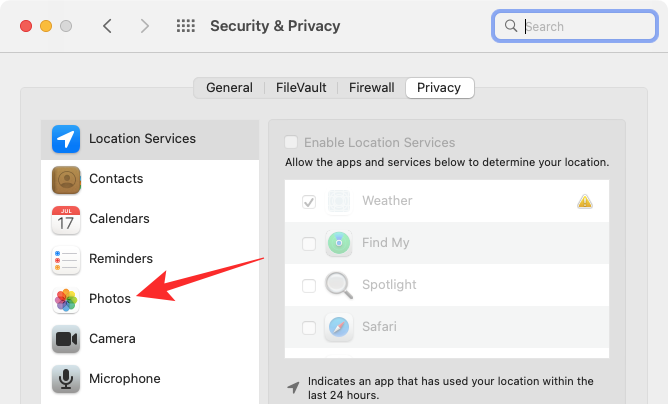Open Reminders privacy category
This screenshot has height=404, width=668.
point(120,258)
